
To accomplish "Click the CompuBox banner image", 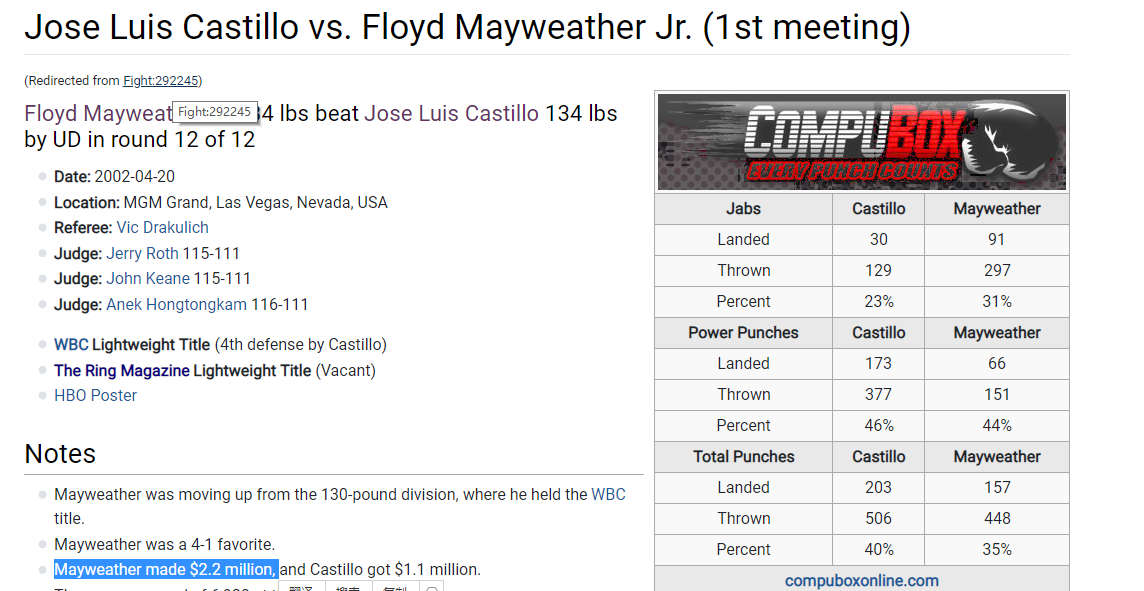I will pos(862,142).
